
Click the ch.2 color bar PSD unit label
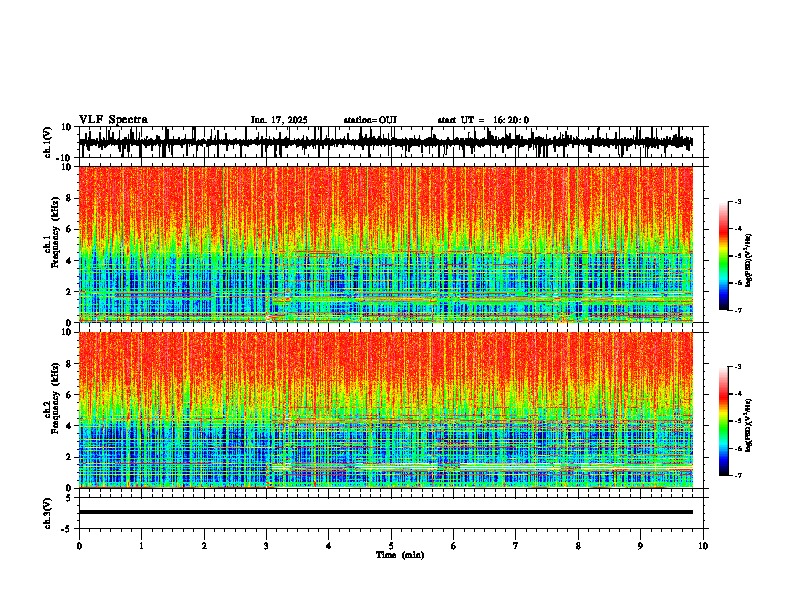pyautogui.click(x=749, y=425)
